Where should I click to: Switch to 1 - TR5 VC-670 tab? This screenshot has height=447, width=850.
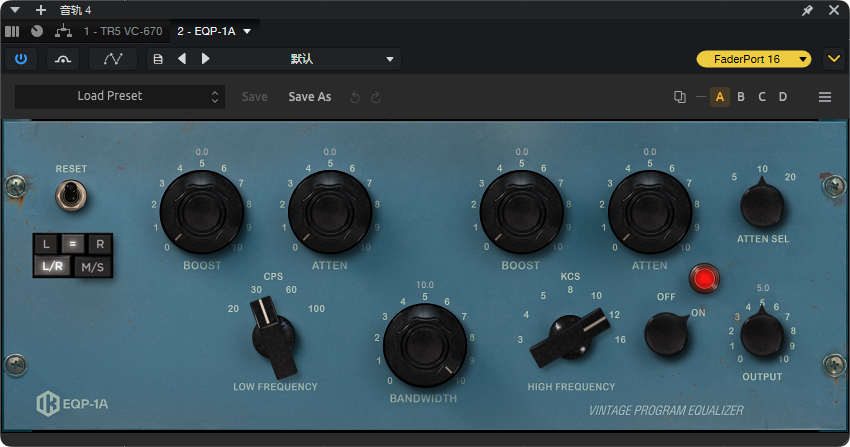tap(123, 31)
